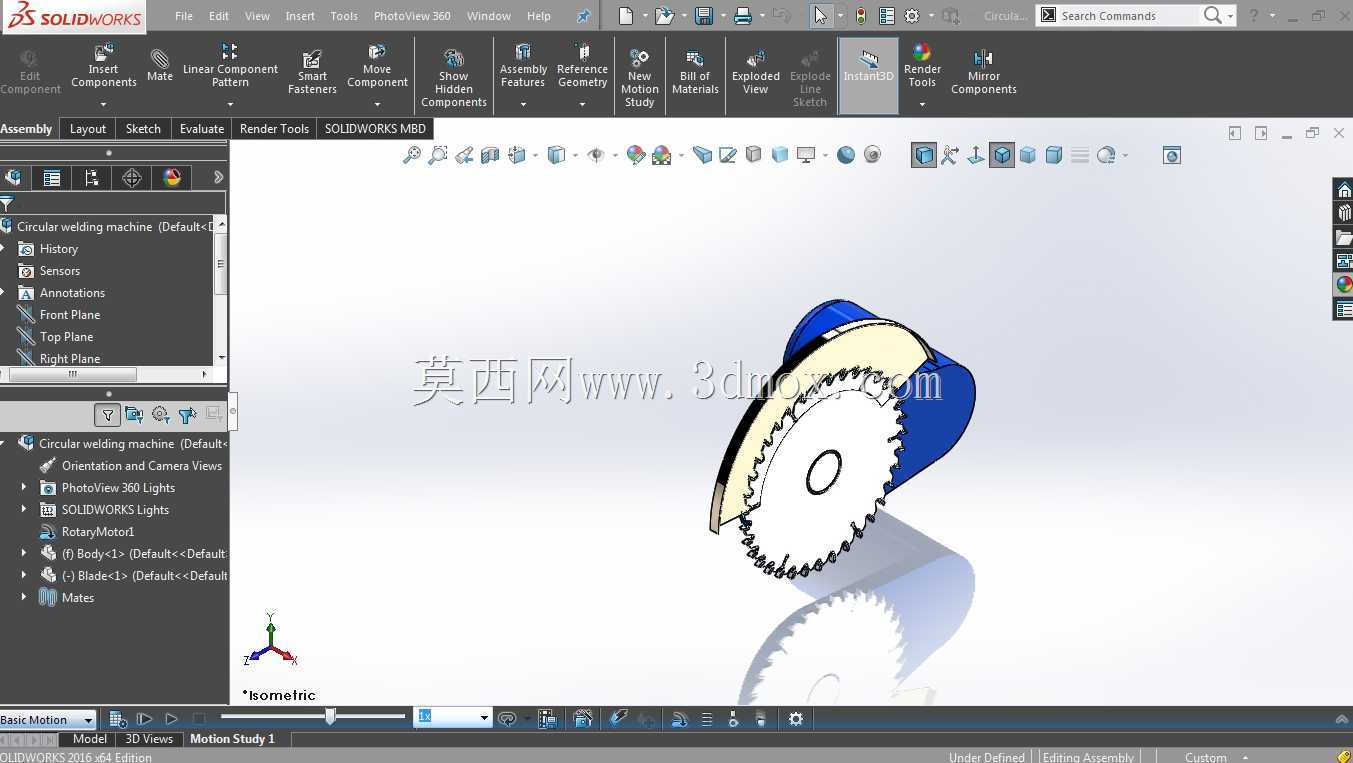Toggle the motion study filter button
Image resolution: width=1353 pixels, height=763 pixels.
point(107,414)
